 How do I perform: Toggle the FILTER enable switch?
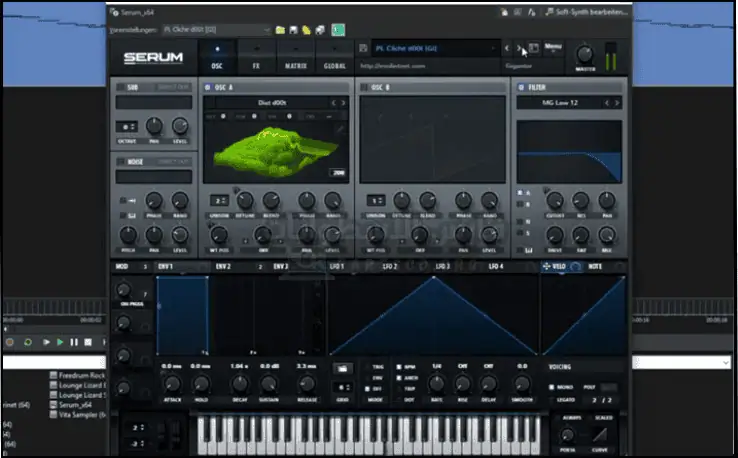tap(522, 87)
